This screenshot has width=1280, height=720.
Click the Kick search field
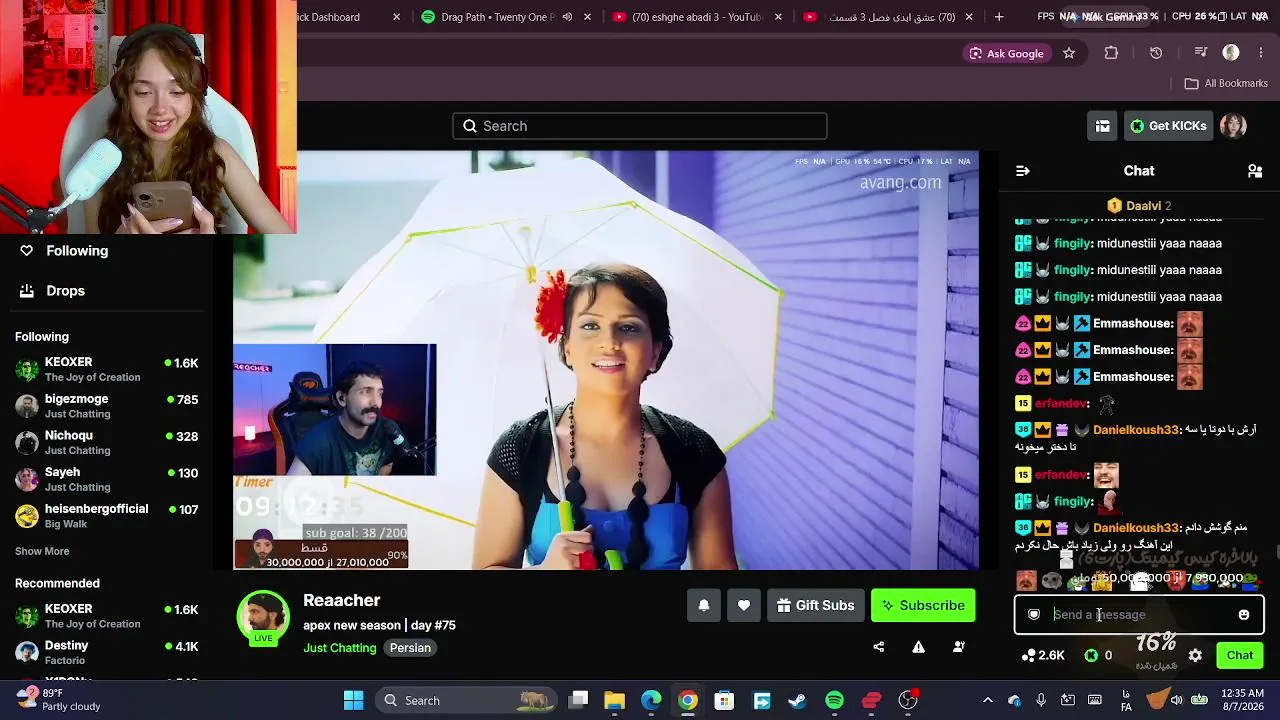[640, 126]
